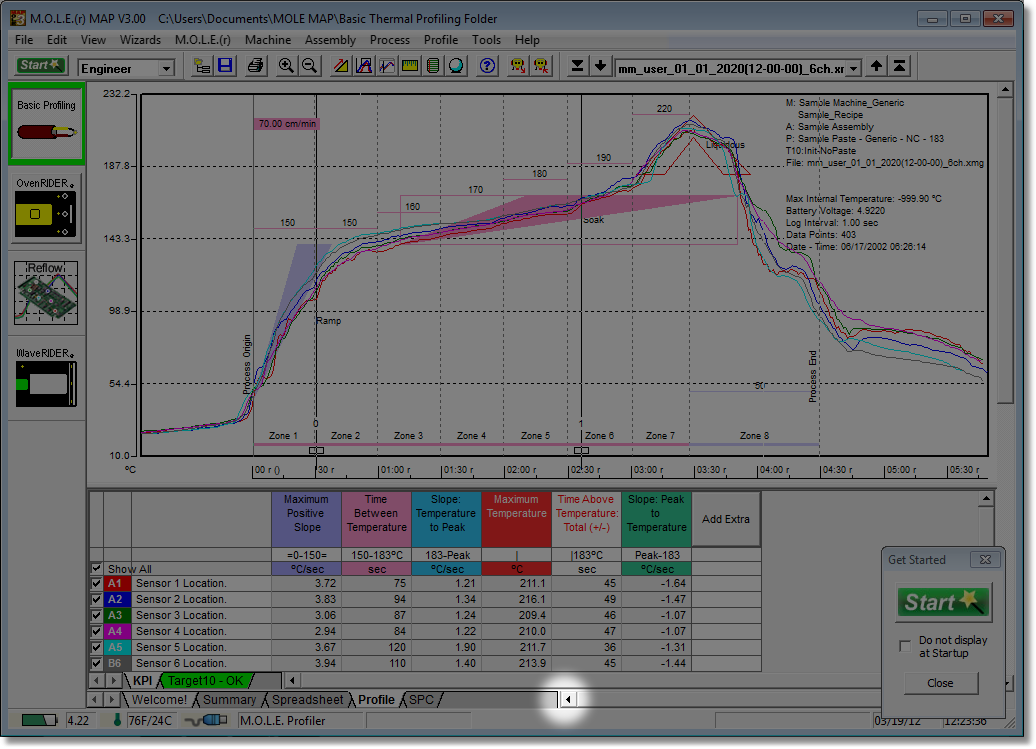Click the first yellow M.O.L.E. mascot icon
The height and width of the screenshot is (749, 1036).
click(x=518, y=66)
